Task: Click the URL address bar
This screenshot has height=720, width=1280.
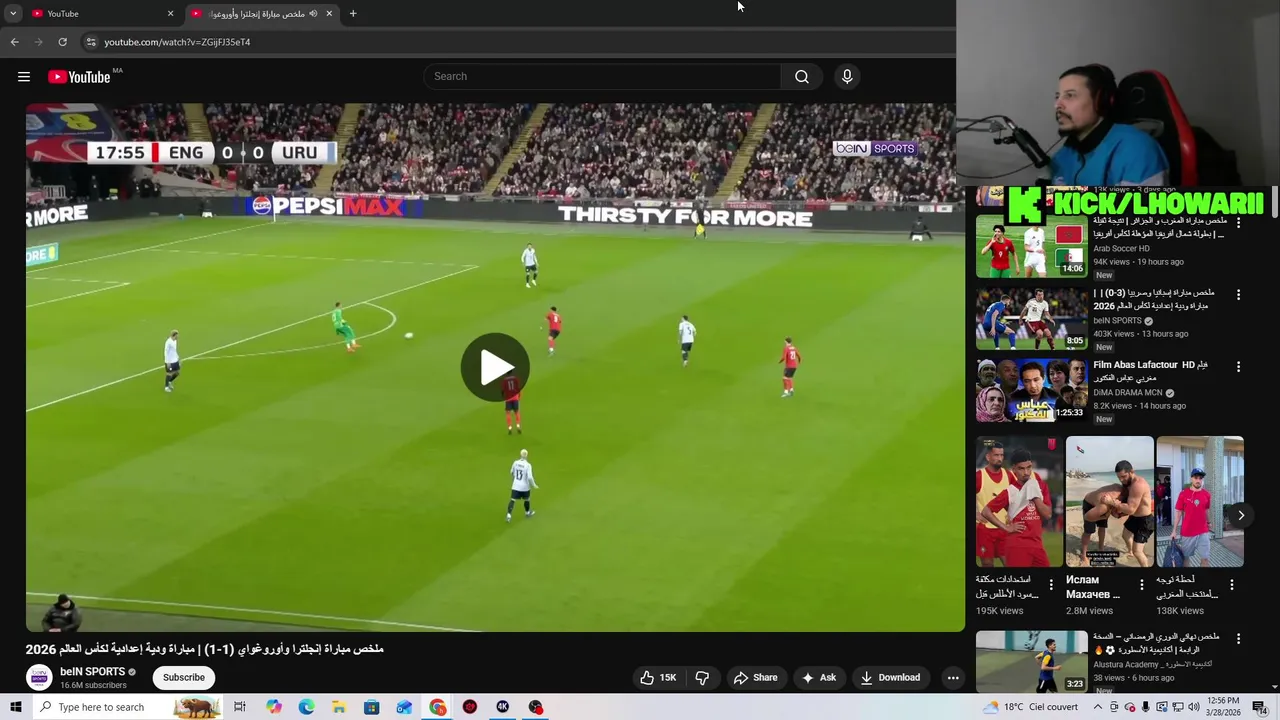Action: (520, 42)
